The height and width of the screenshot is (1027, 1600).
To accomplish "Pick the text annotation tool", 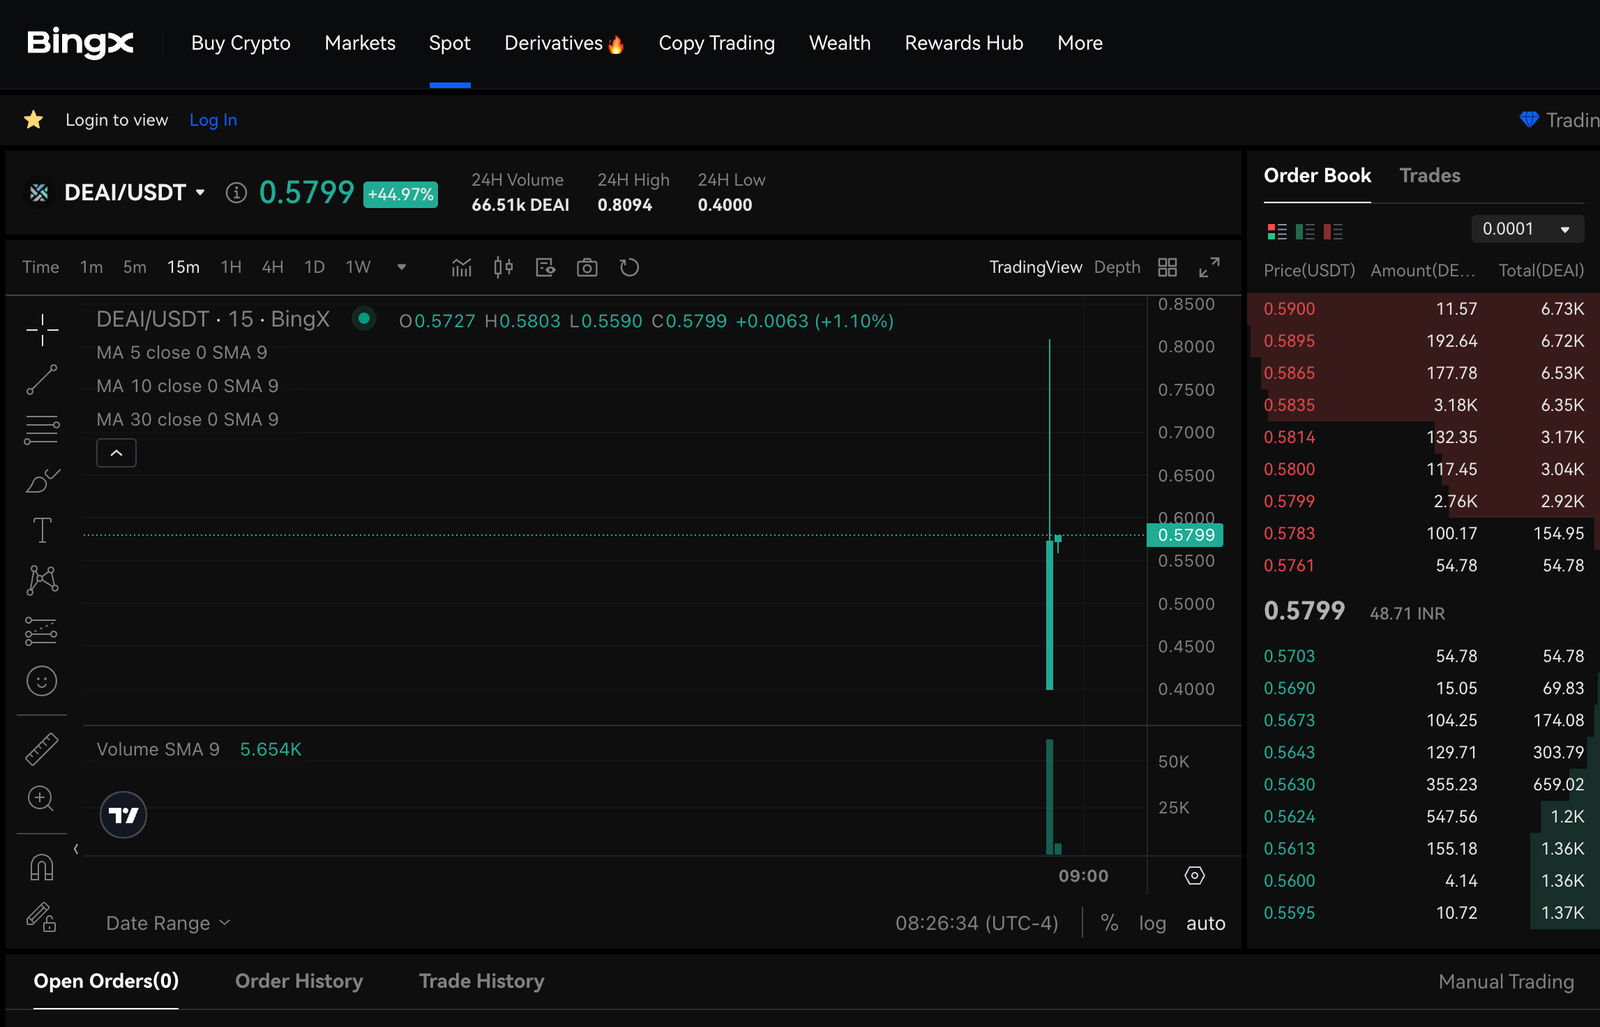I will pos(42,530).
